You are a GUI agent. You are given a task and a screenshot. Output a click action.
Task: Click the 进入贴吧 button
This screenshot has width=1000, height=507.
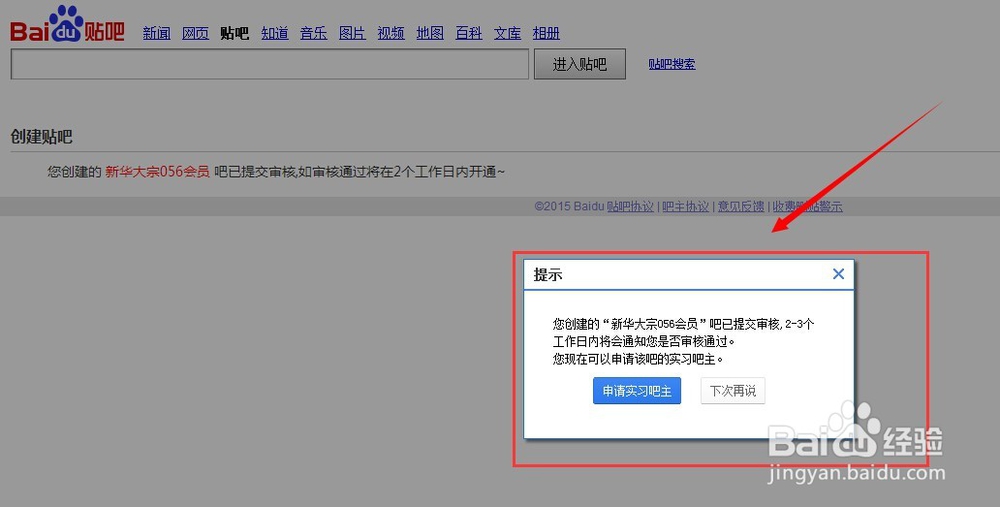point(580,64)
